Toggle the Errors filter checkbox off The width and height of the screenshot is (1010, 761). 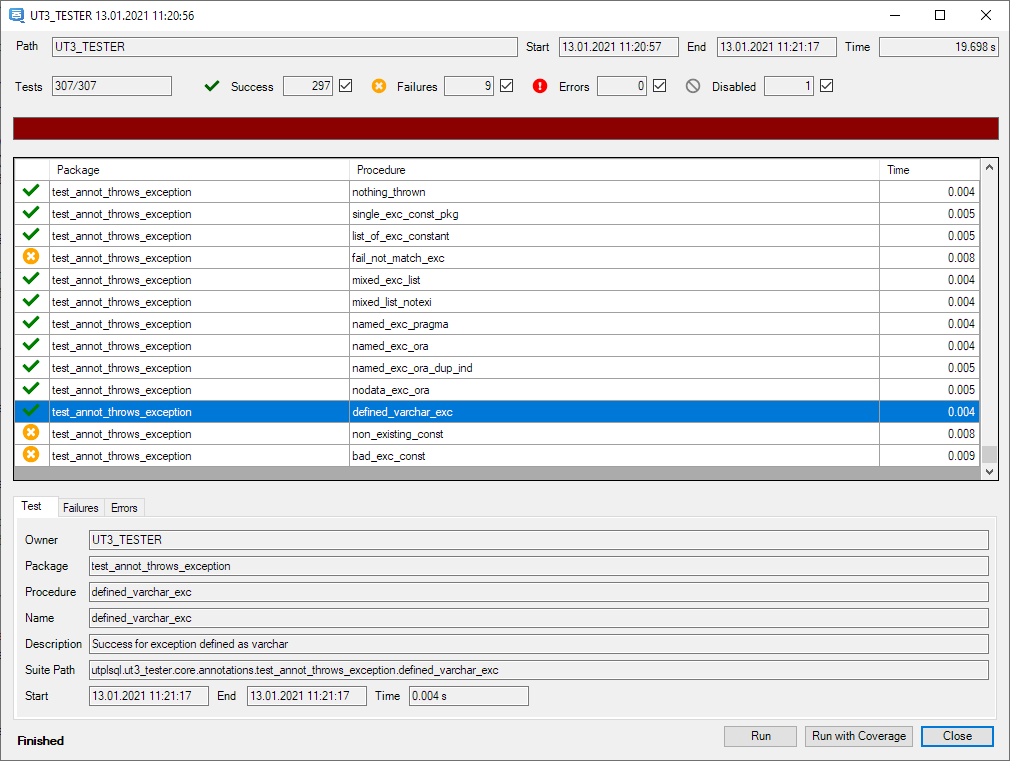coord(659,86)
